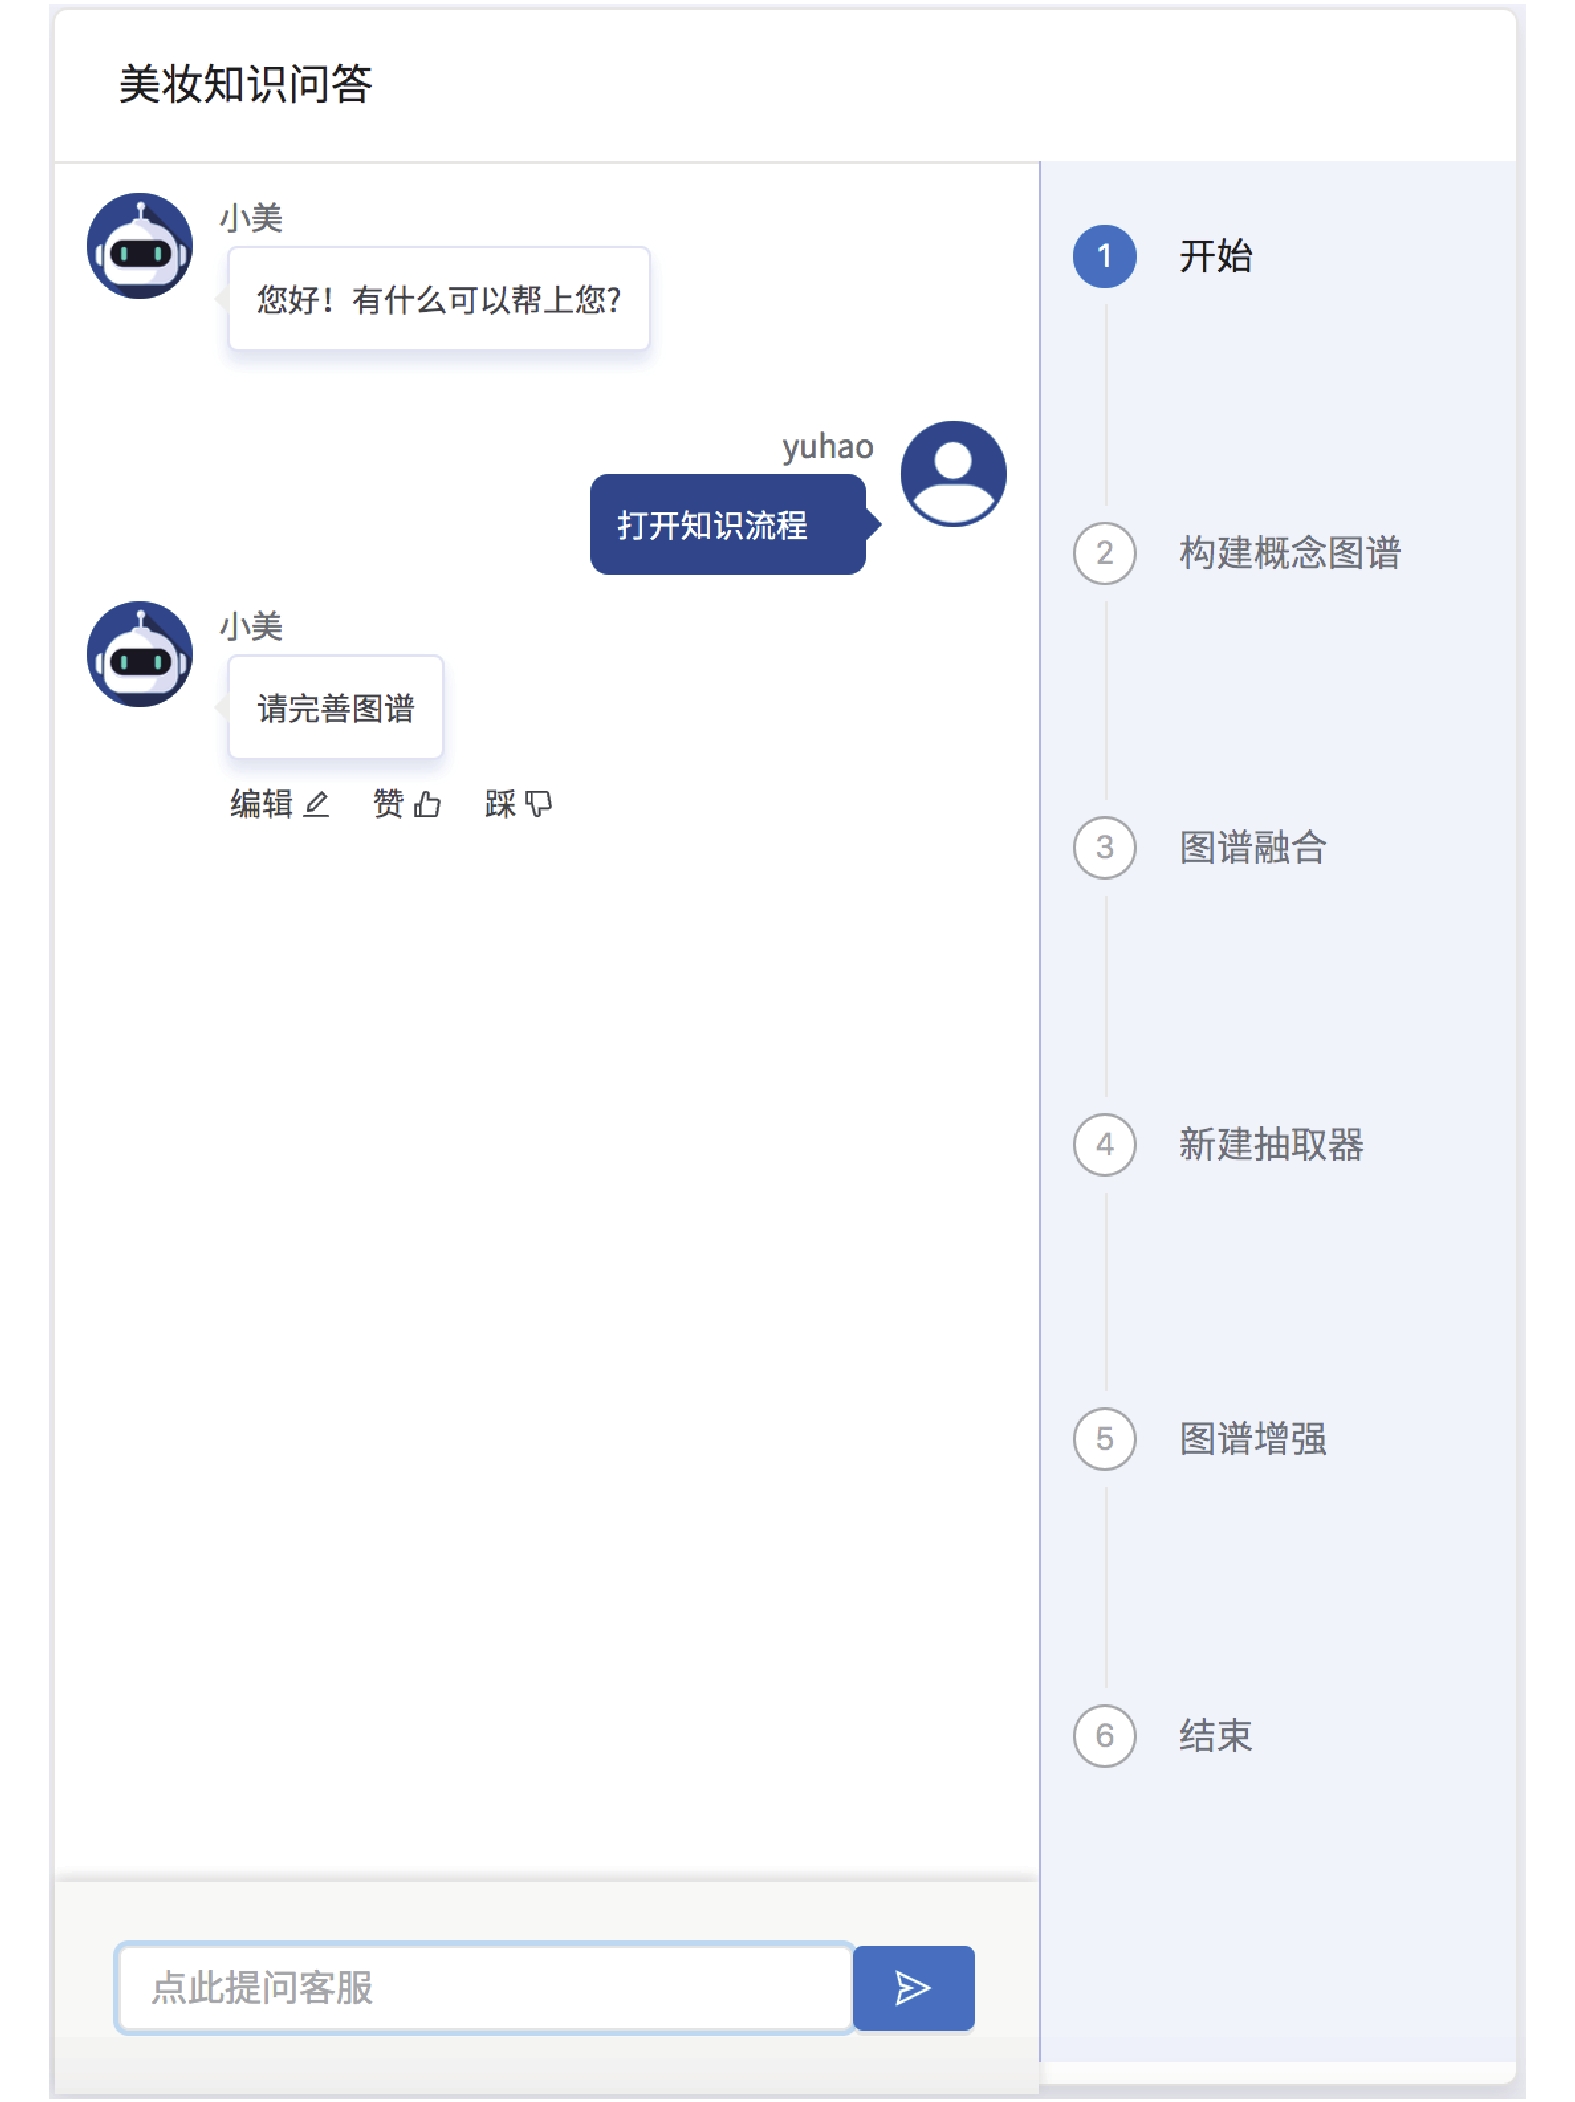Click the 美妆知识问答 title

(245, 84)
